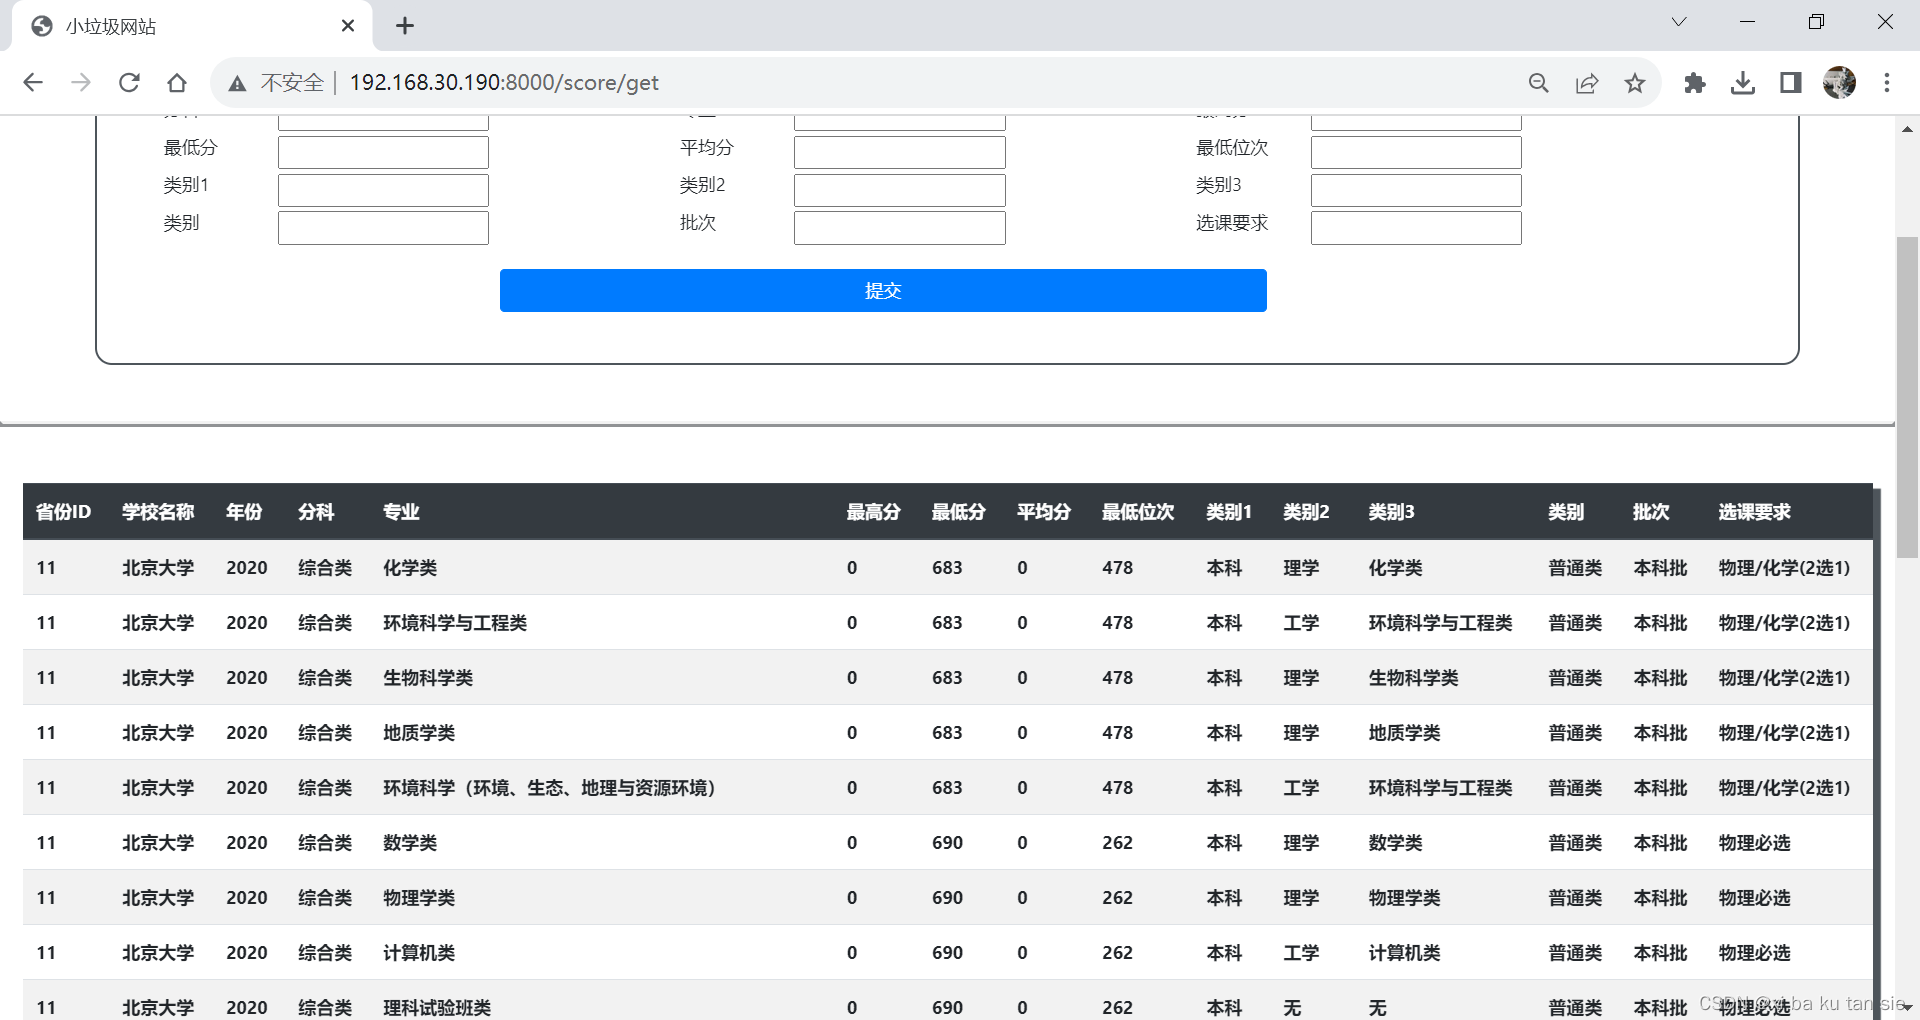Open the browser profile avatar
The image size is (1920, 1020).
coord(1840,83)
